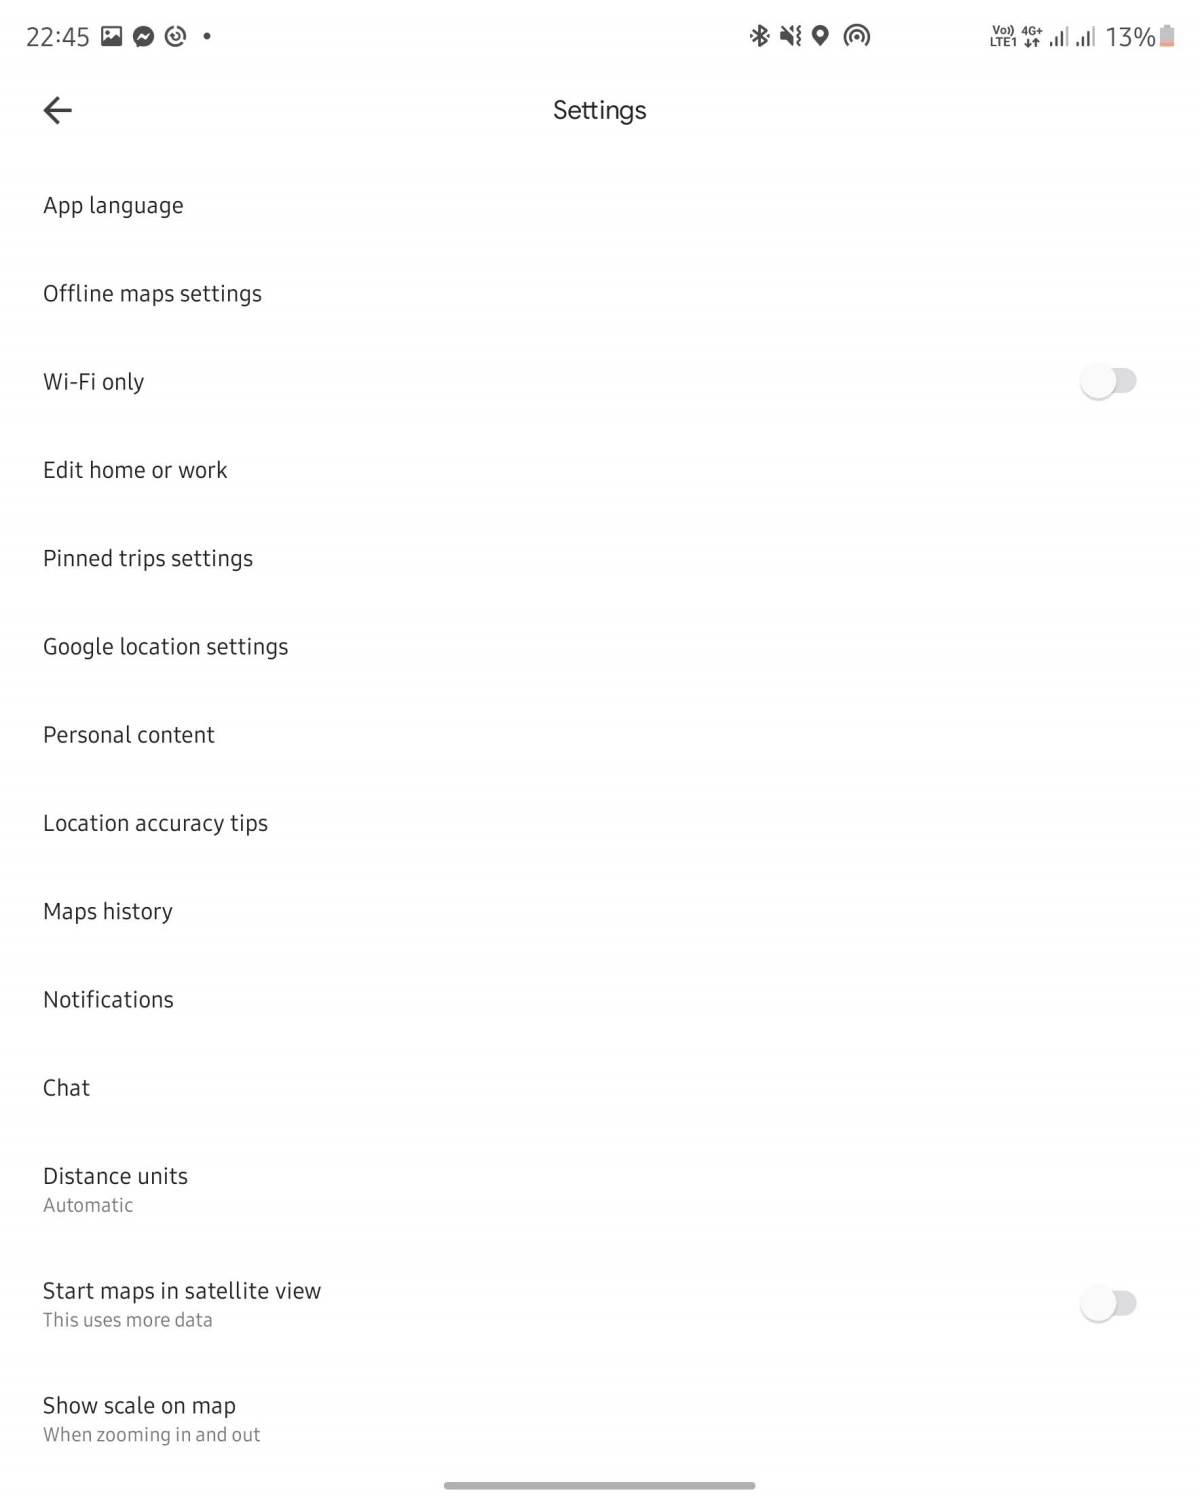Tap the Bluetooth status icon

click(759, 37)
